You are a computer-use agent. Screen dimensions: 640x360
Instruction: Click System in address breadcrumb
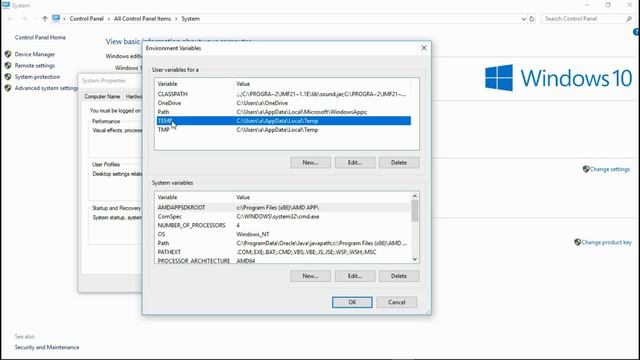pos(191,19)
